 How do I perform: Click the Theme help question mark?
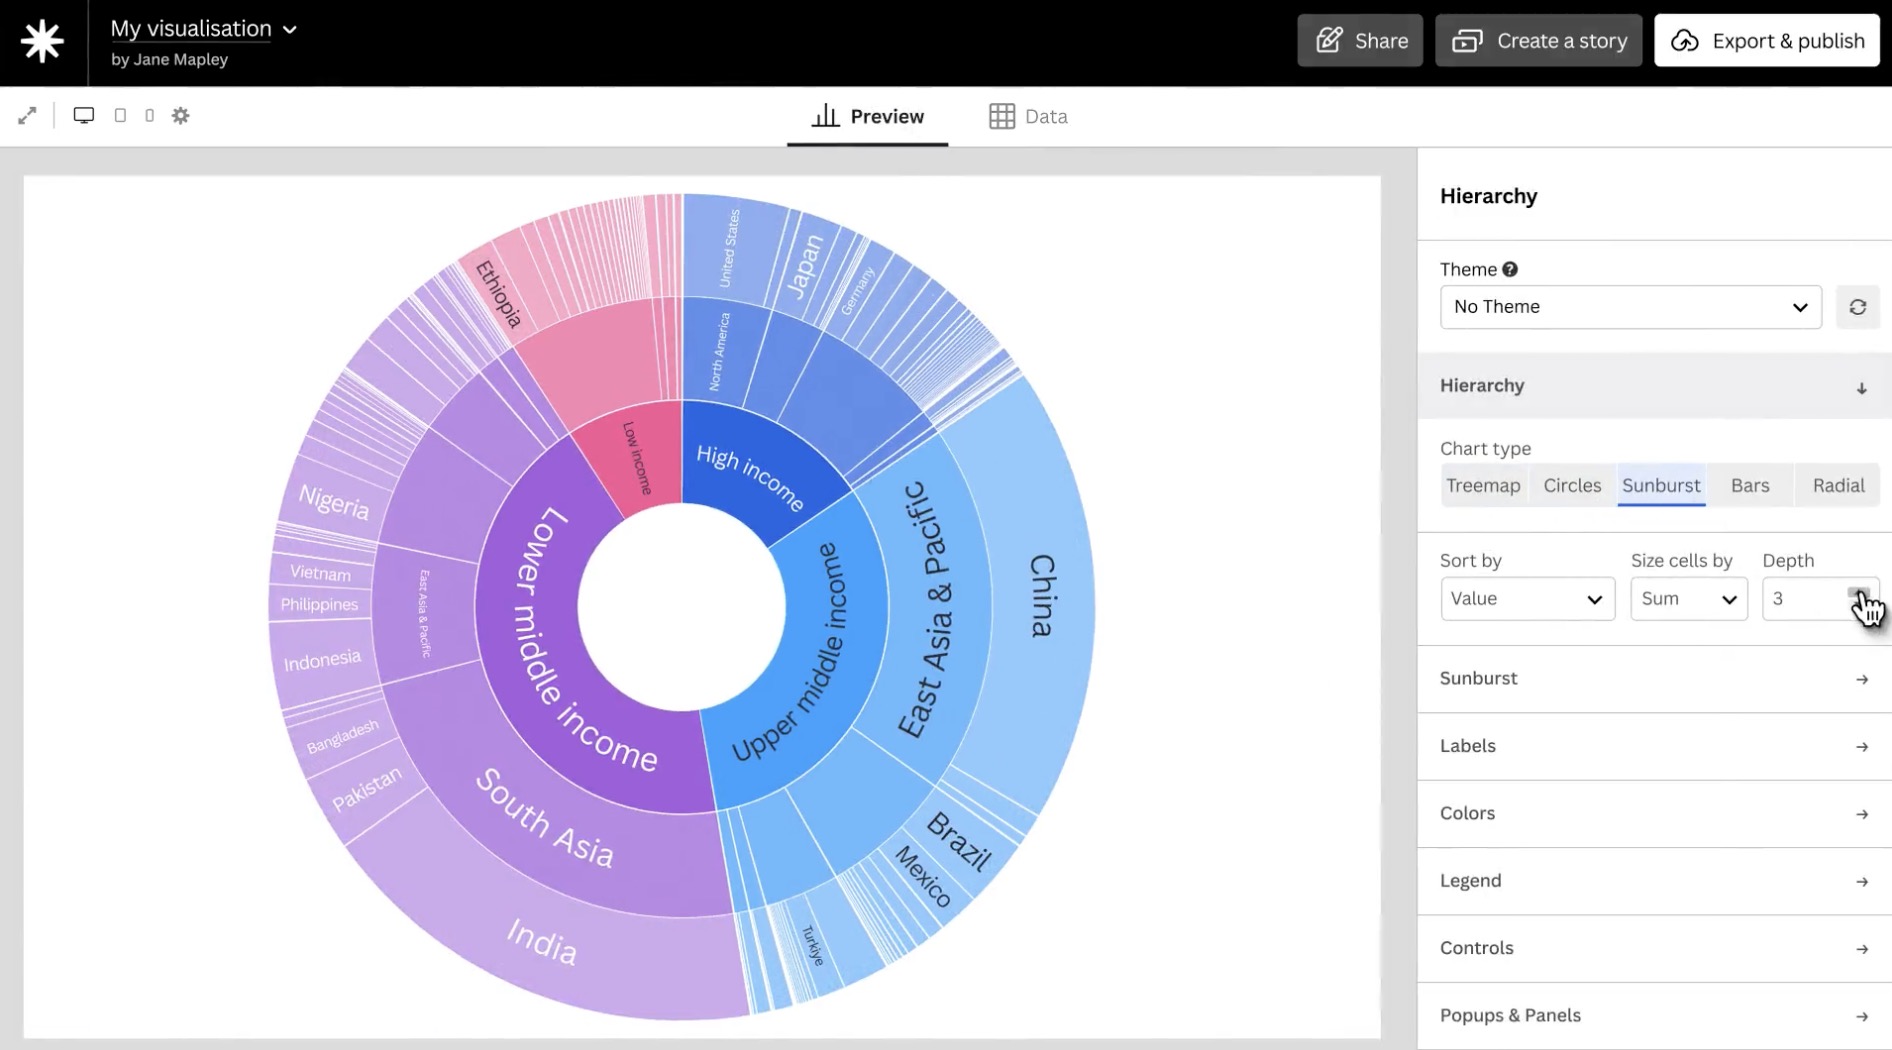tap(1509, 269)
